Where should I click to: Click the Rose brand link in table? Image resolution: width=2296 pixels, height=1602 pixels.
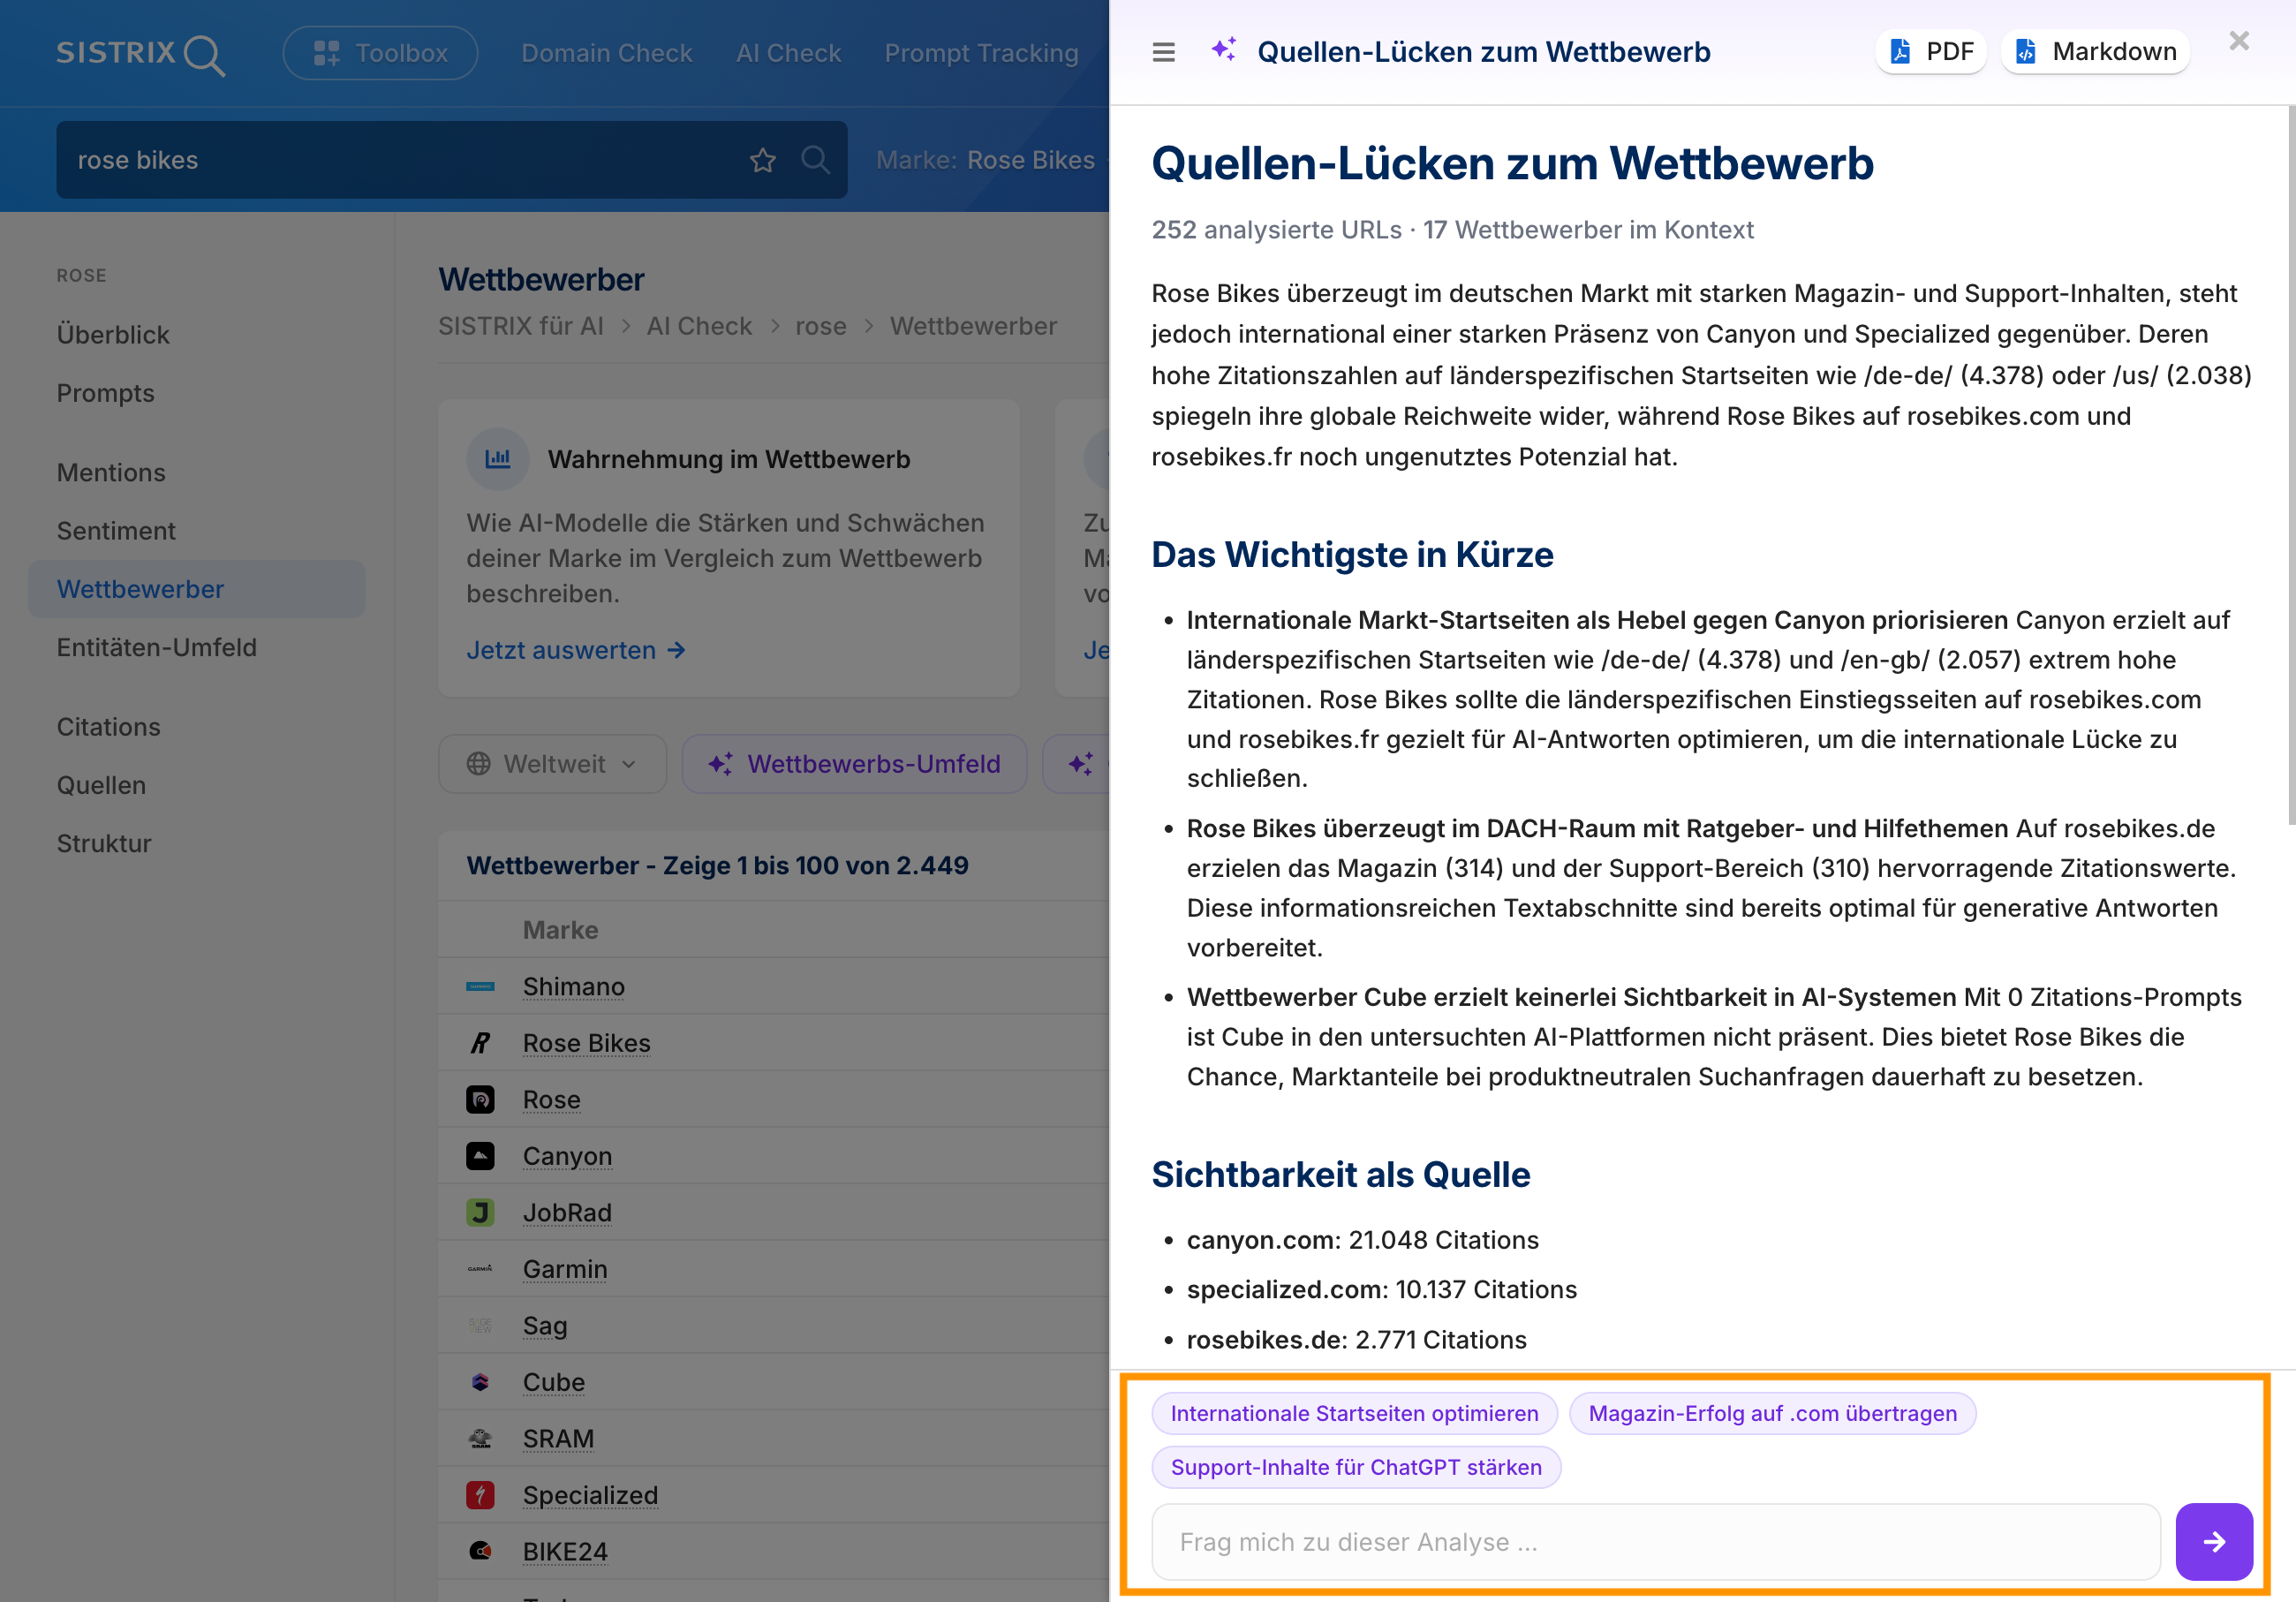[552, 1100]
